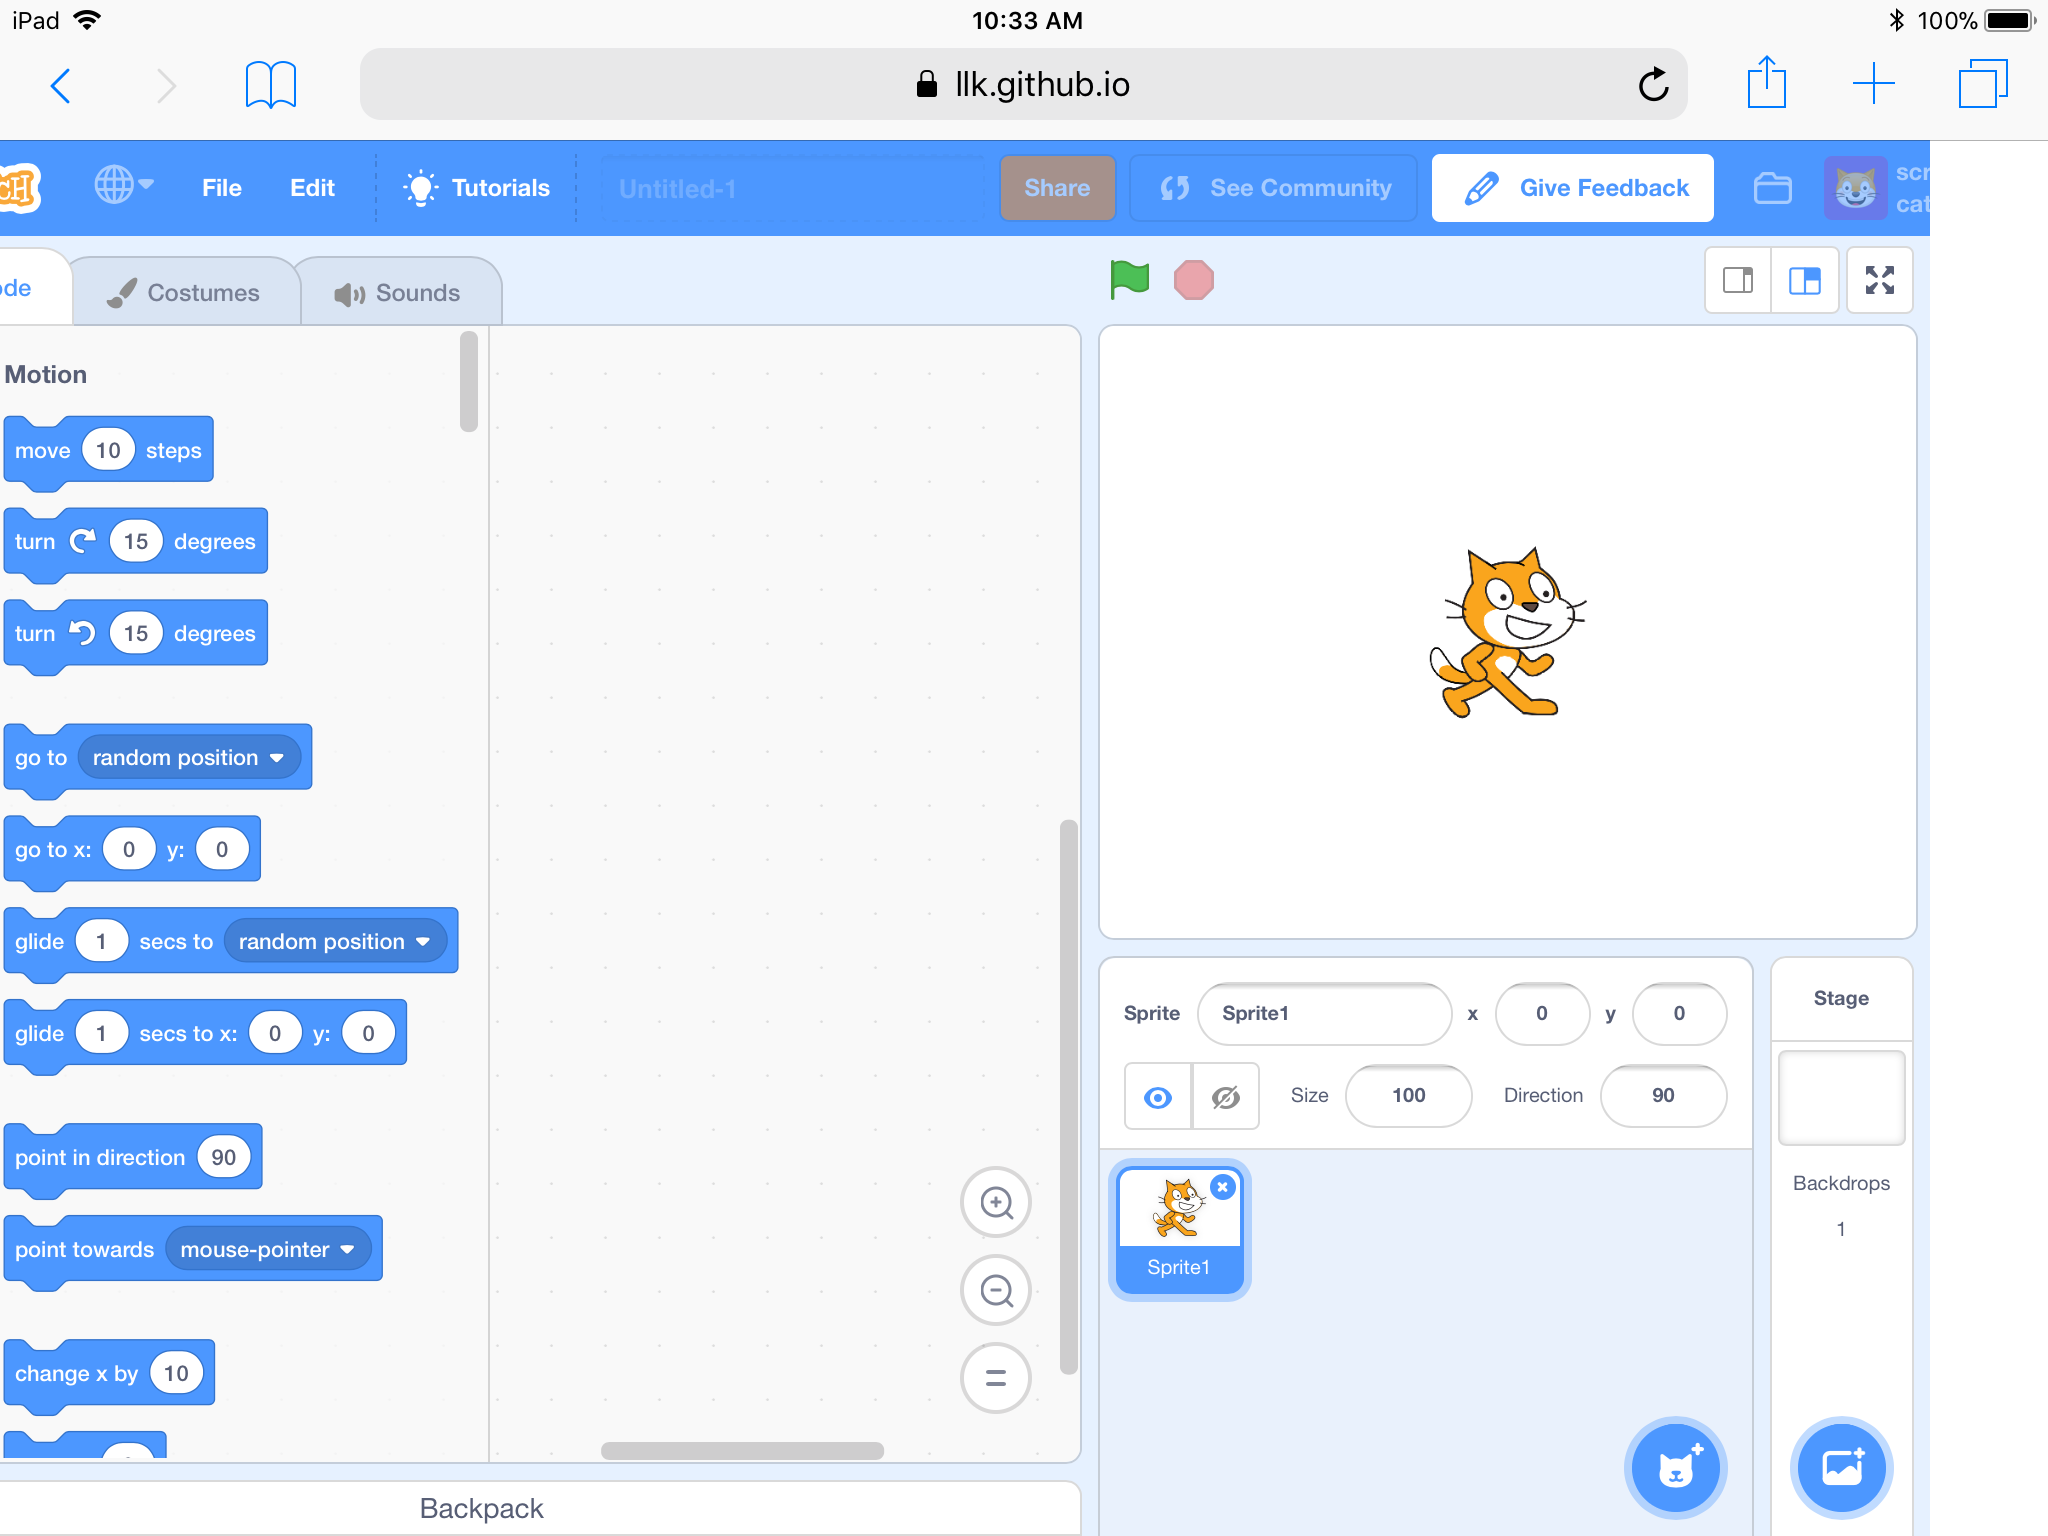Open the Tutorials library
Image resolution: width=2048 pixels, height=1536 pixels.
(476, 188)
